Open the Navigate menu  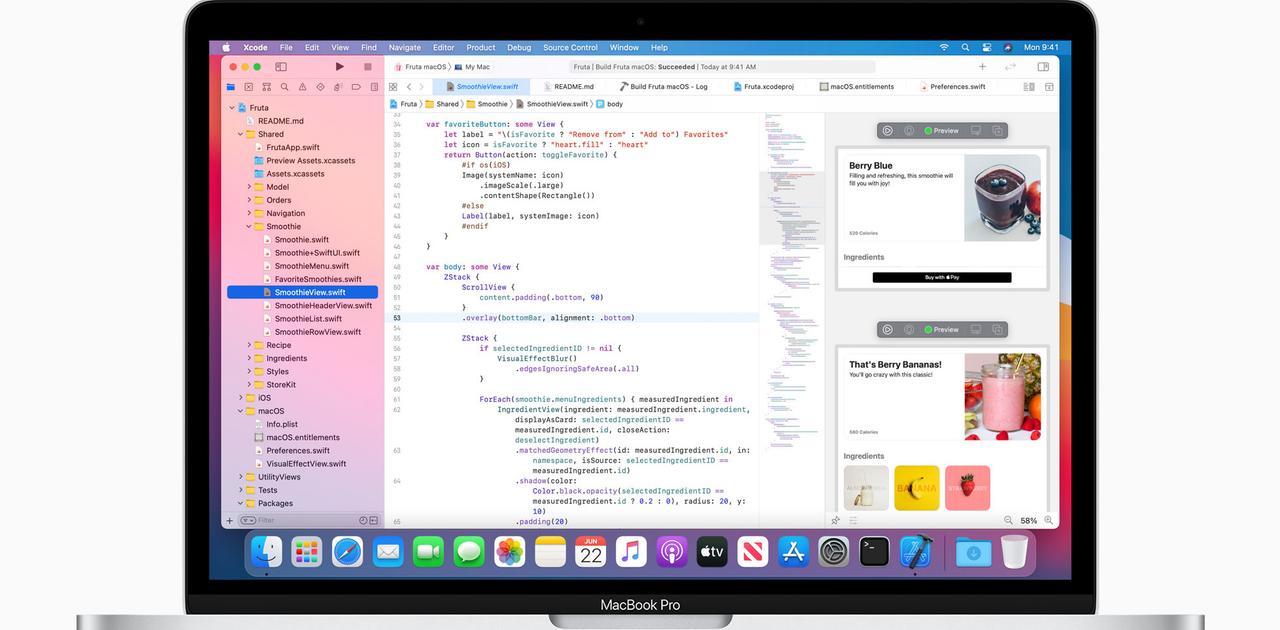coord(404,47)
